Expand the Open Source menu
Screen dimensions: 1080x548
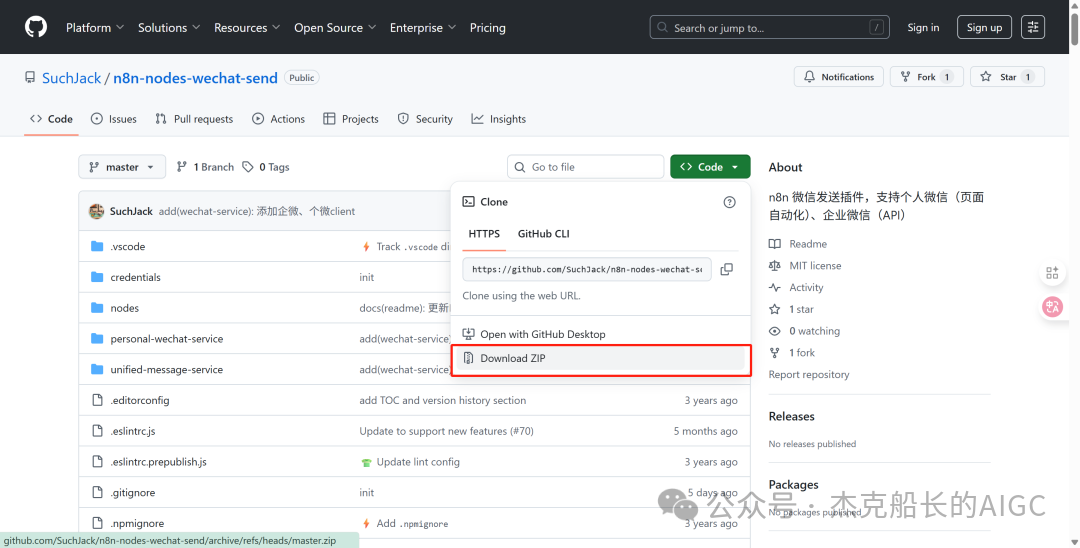click(x=335, y=28)
